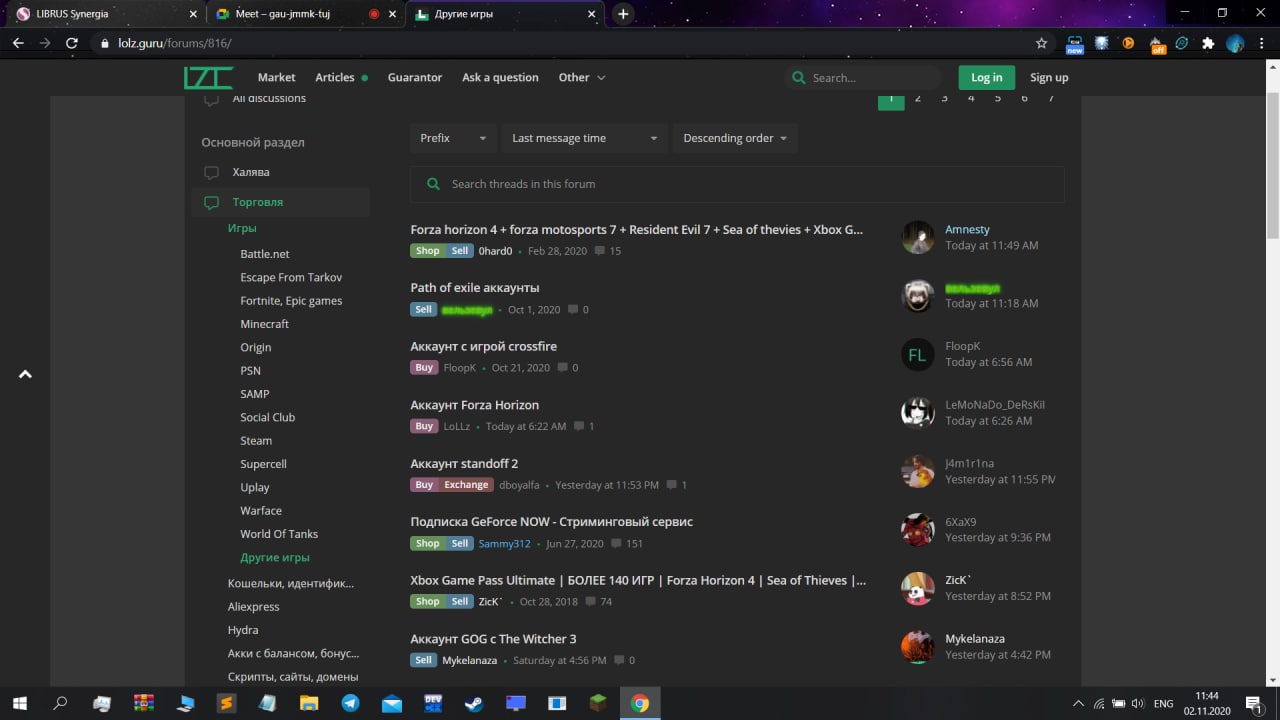This screenshot has width=1280, height=720.
Task: Open the Articles menu item
Action: [335, 77]
